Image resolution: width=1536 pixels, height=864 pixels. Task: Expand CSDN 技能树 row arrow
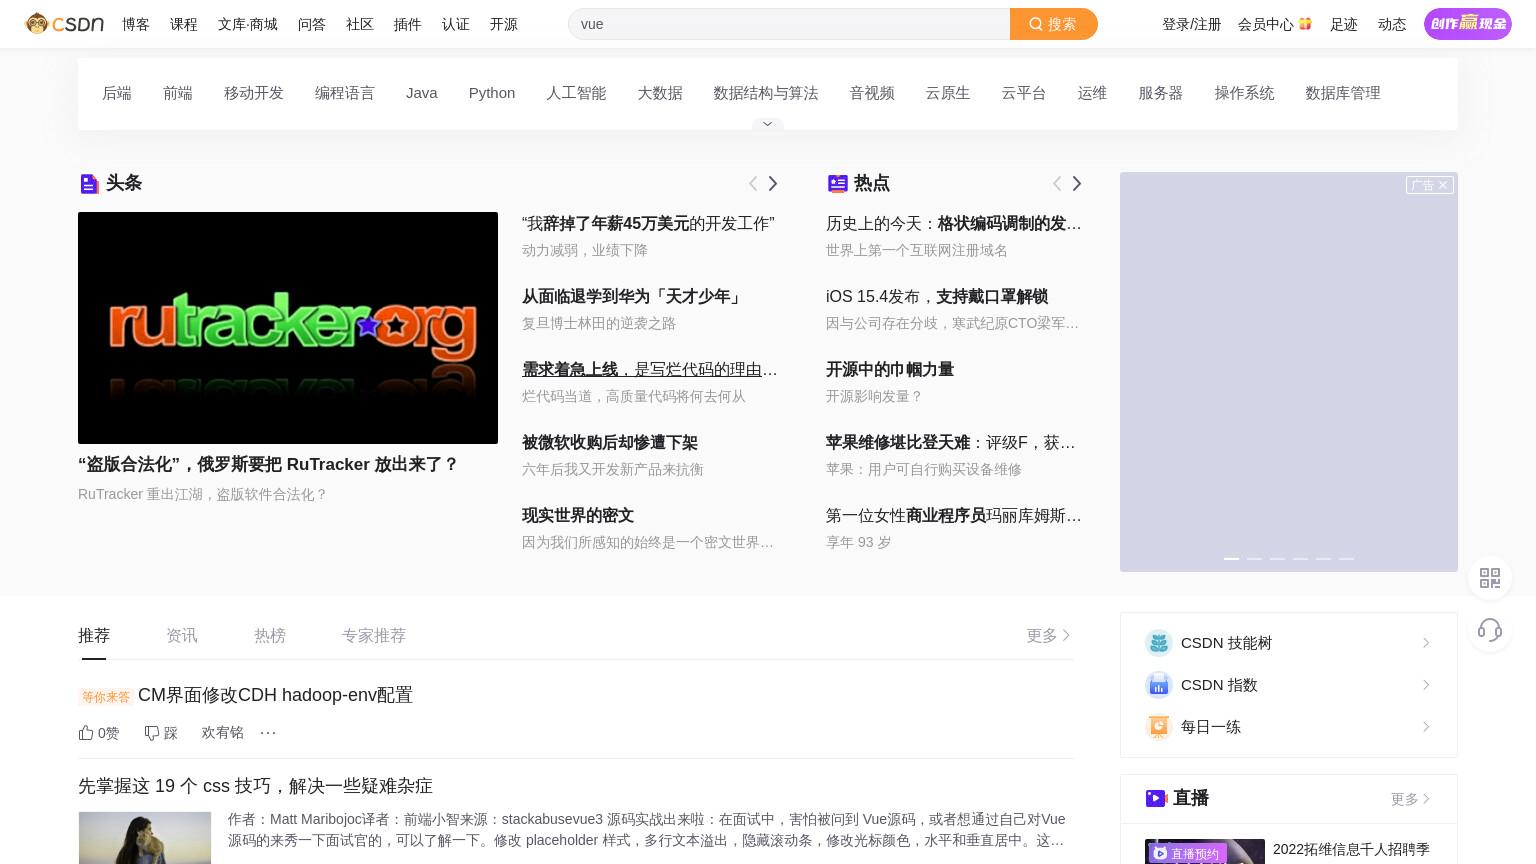[1426, 643]
